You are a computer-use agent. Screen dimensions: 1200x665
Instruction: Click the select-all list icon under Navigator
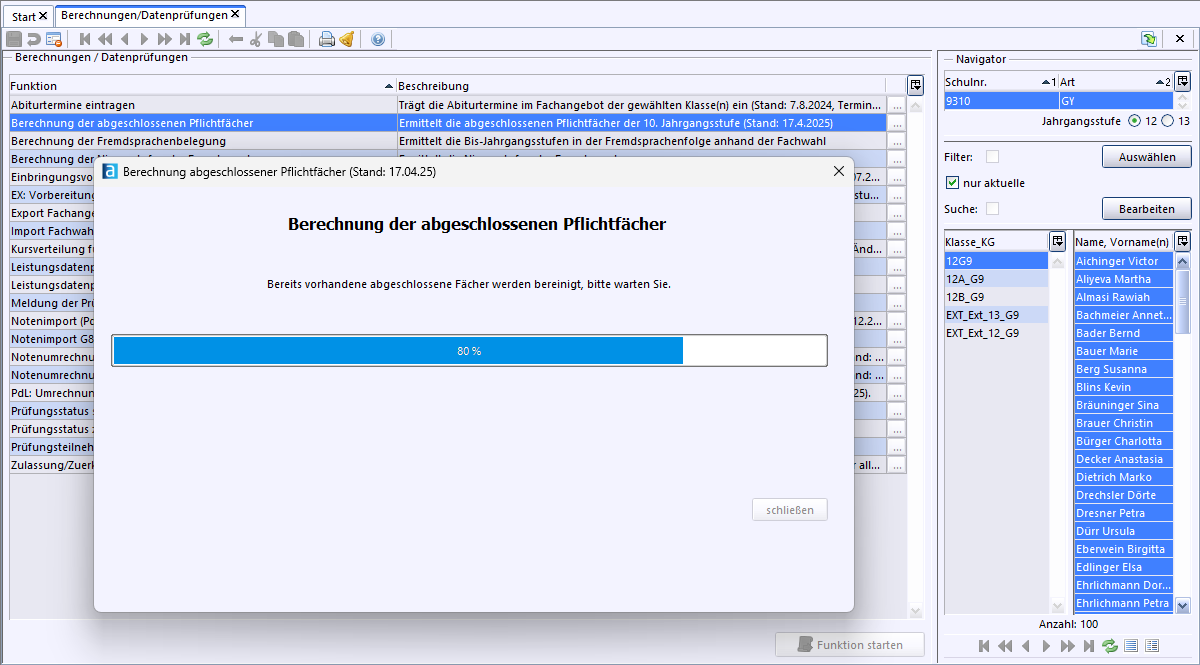pos(1131,646)
